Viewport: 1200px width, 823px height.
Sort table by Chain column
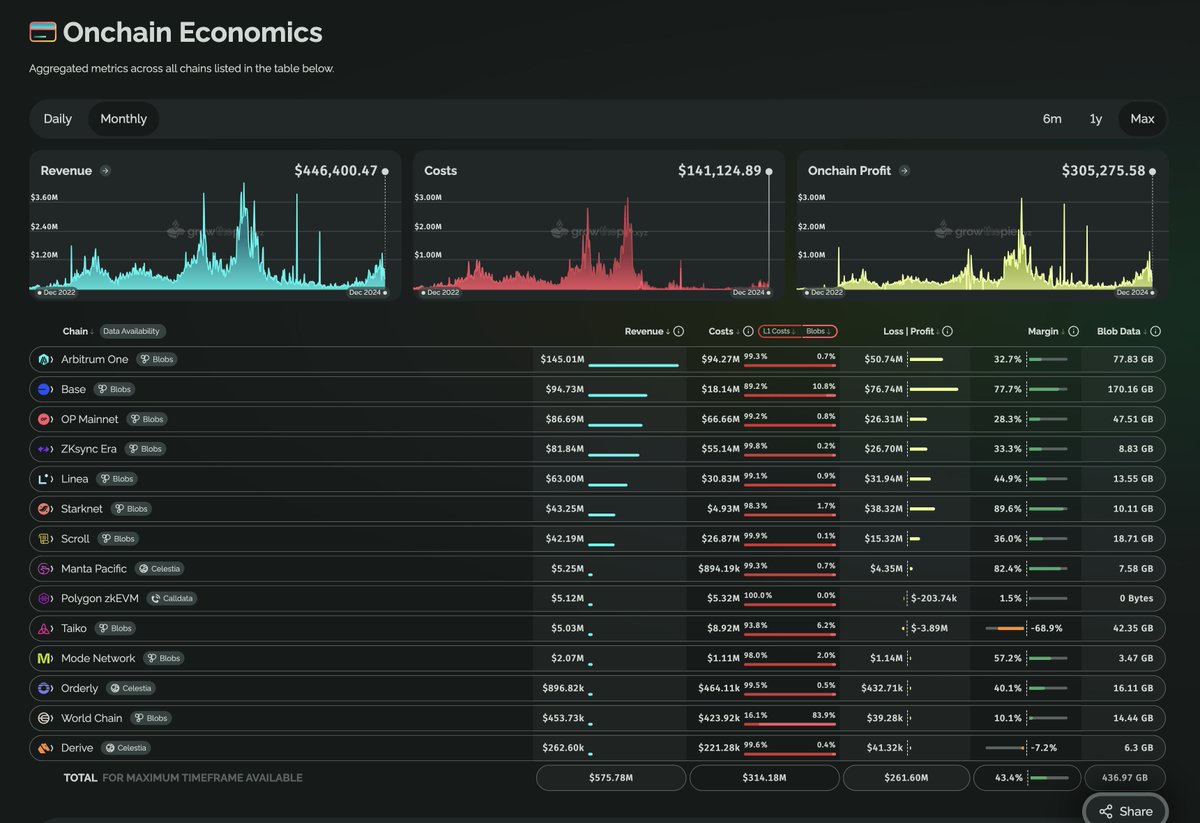pos(78,331)
